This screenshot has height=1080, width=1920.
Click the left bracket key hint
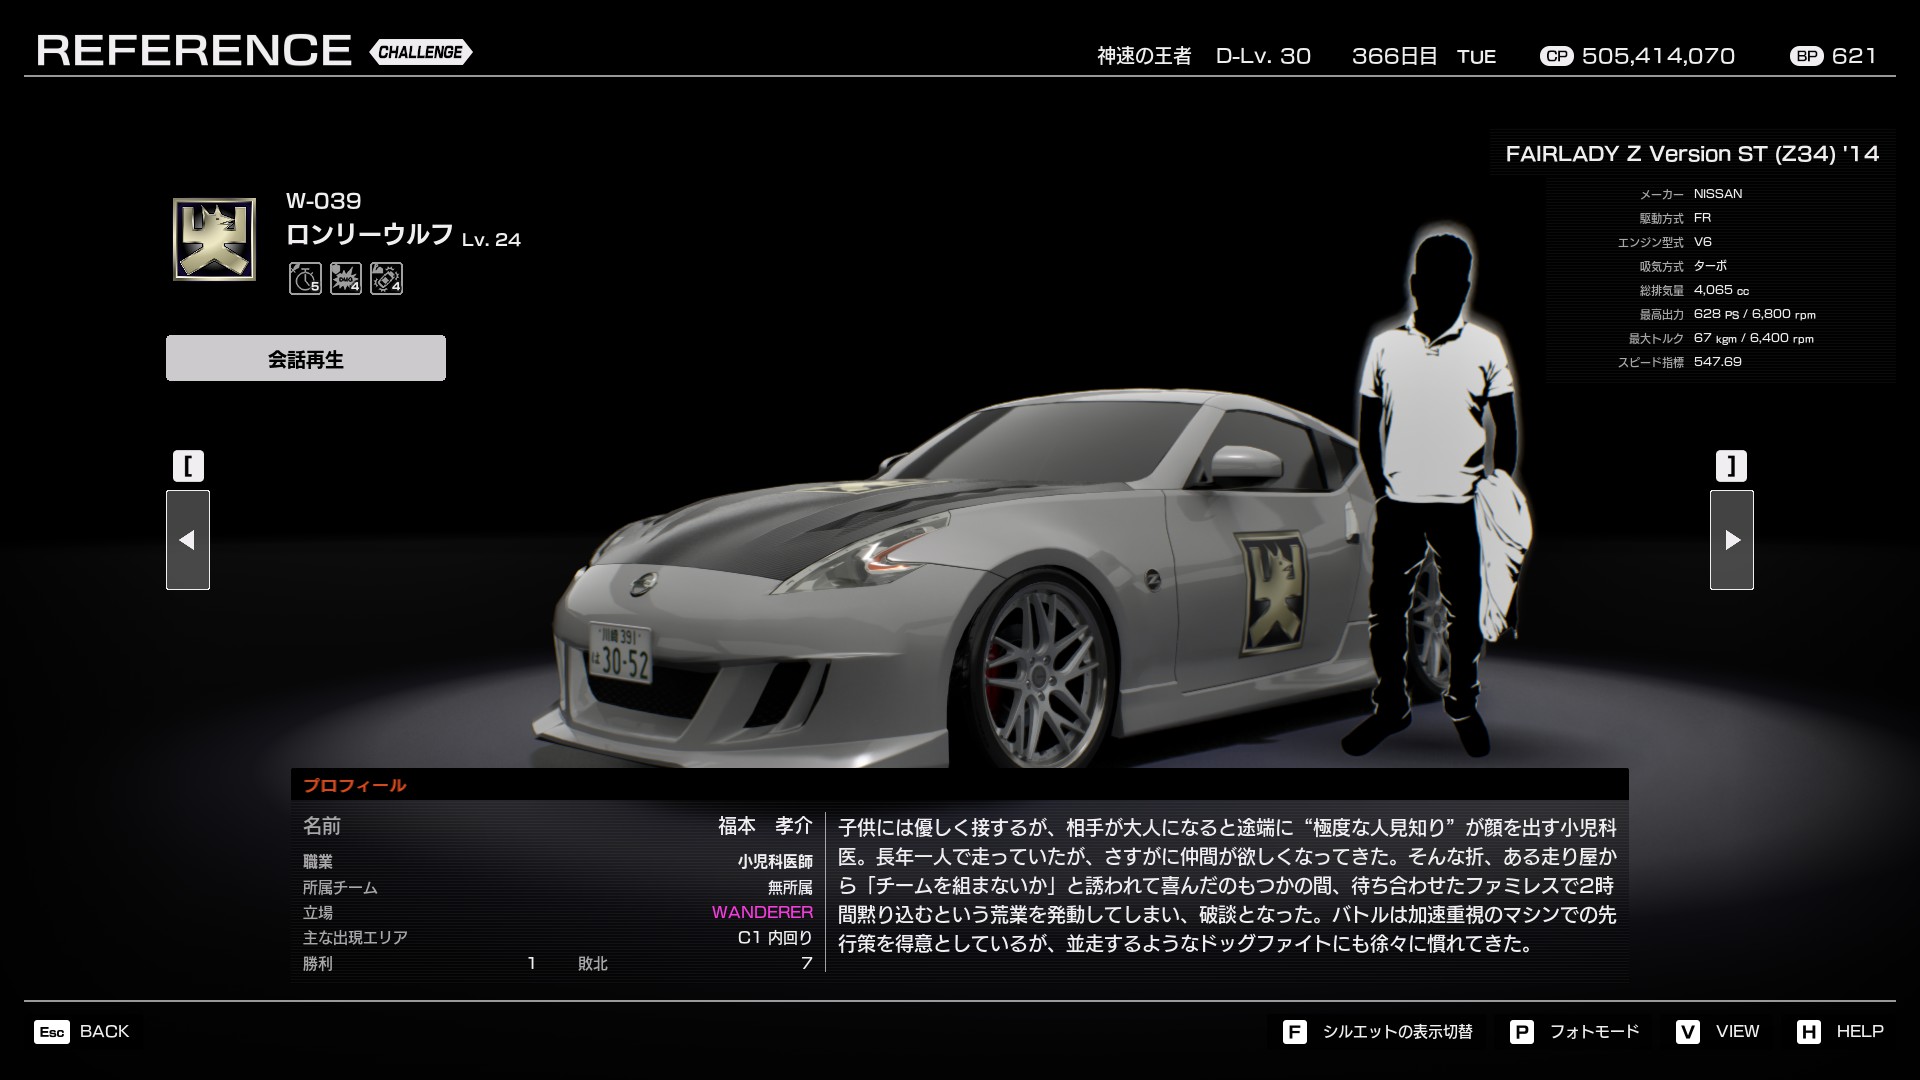tap(188, 466)
